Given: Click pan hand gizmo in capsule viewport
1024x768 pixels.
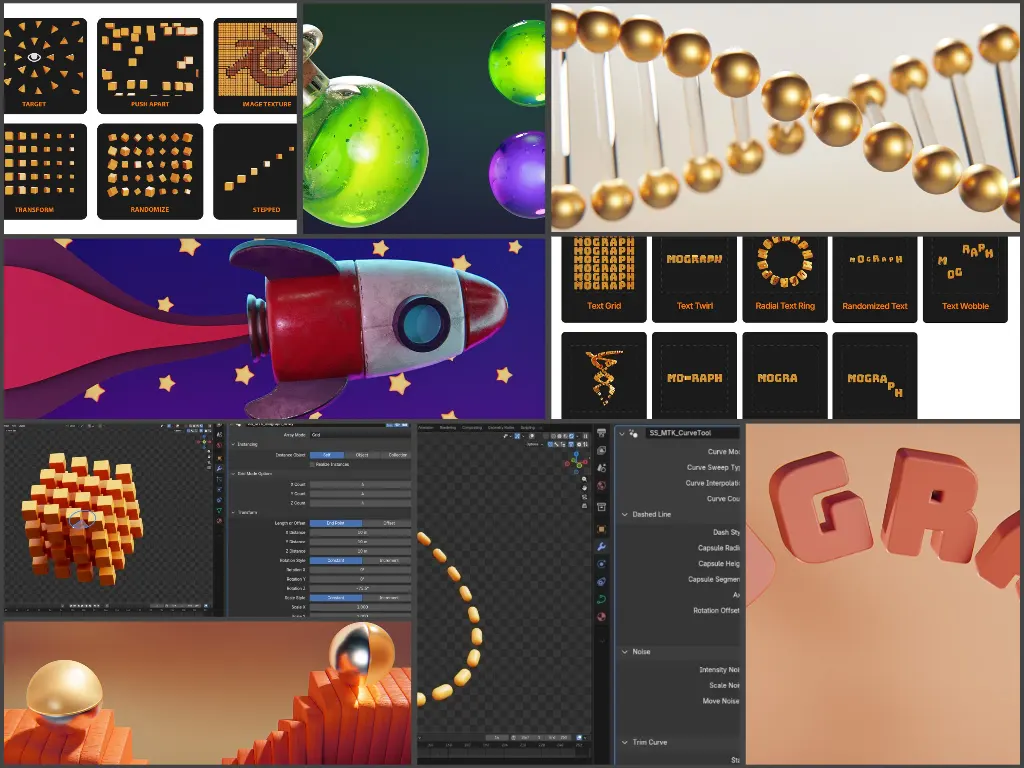Looking at the screenshot, I should pyautogui.click(x=584, y=488).
